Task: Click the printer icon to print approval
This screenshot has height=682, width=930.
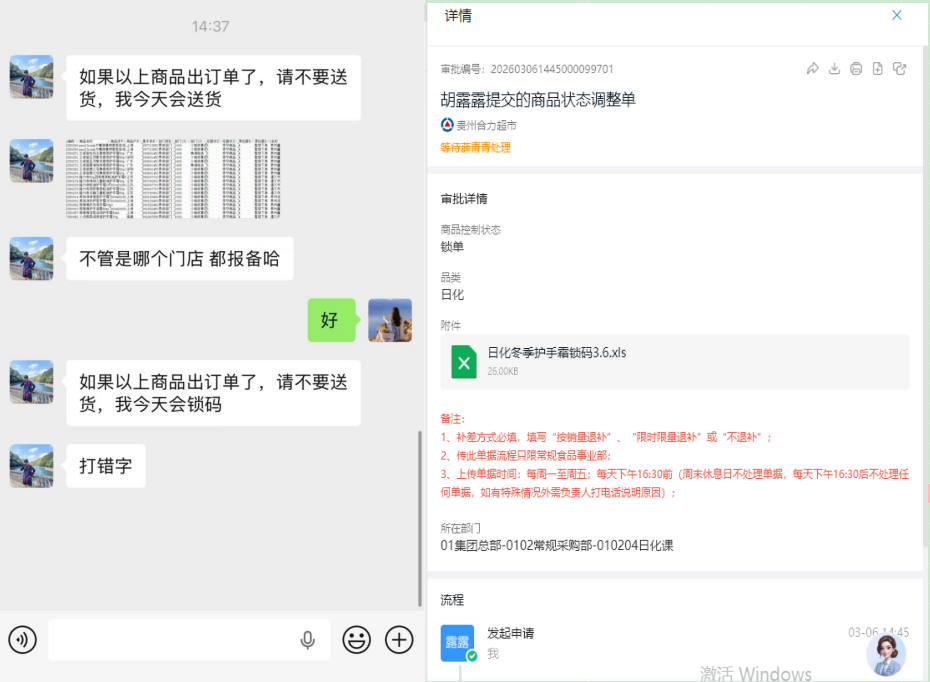Action: click(x=856, y=69)
